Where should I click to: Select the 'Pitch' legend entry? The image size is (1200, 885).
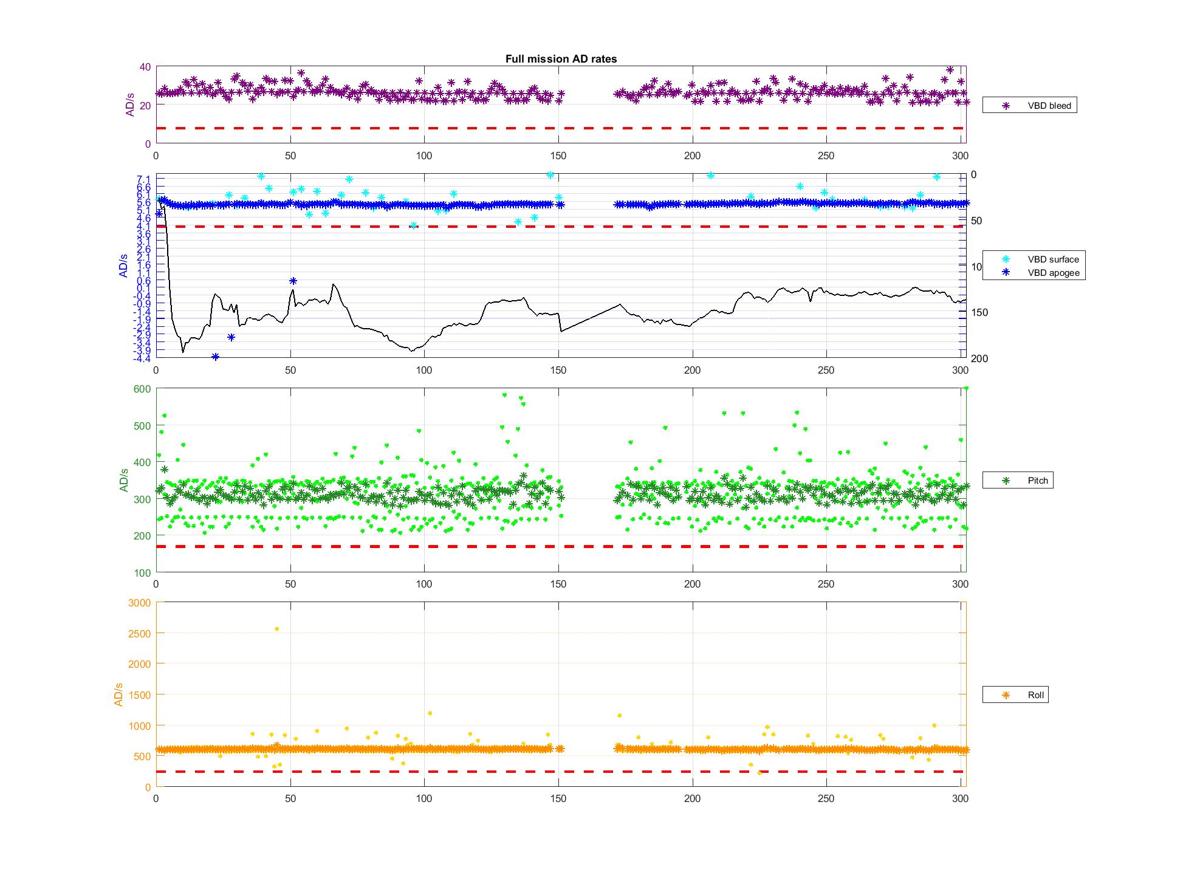[x=1018, y=481]
